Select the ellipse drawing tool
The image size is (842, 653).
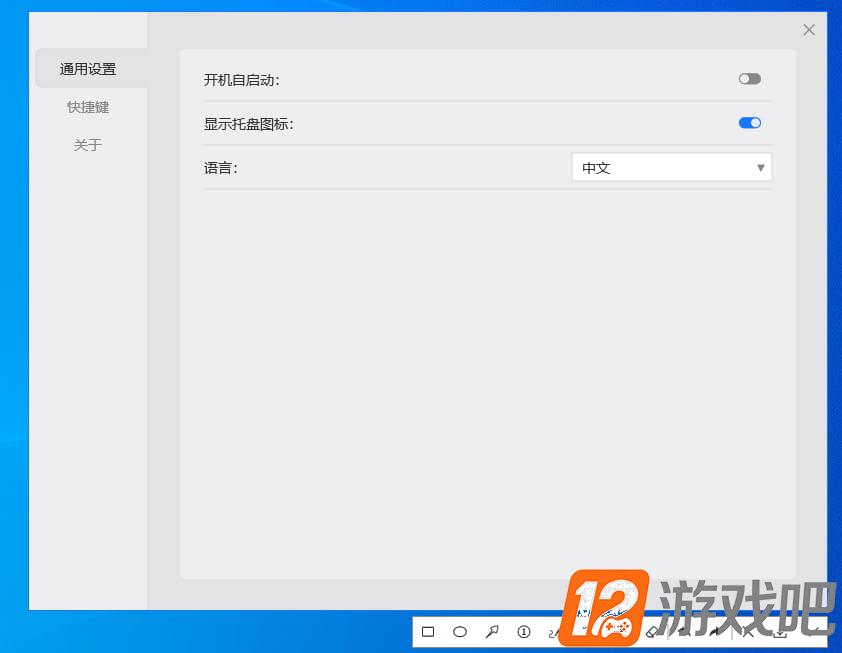pyautogui.click(x=460, y=632)
